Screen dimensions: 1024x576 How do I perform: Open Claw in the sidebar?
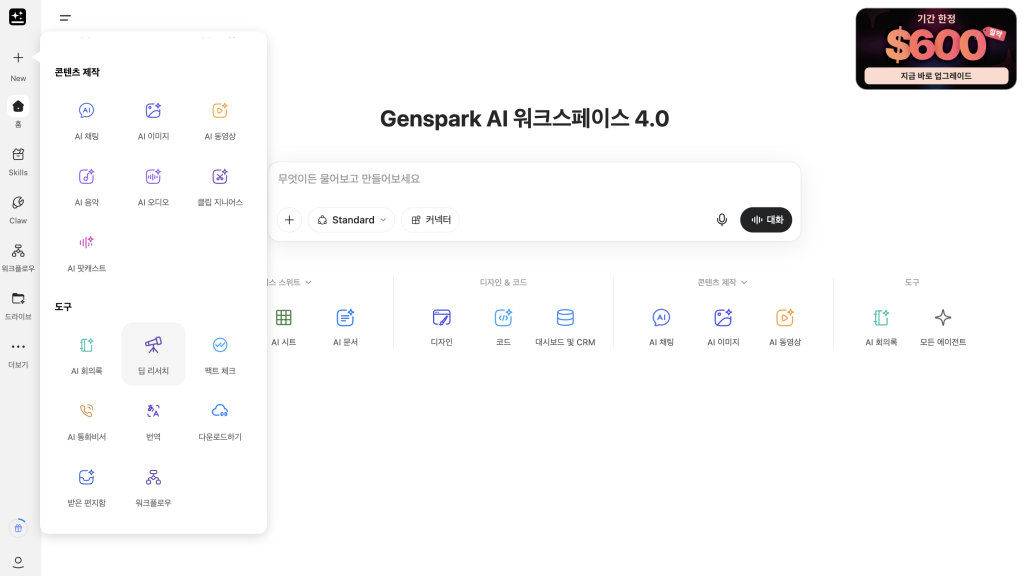point(18,210)
